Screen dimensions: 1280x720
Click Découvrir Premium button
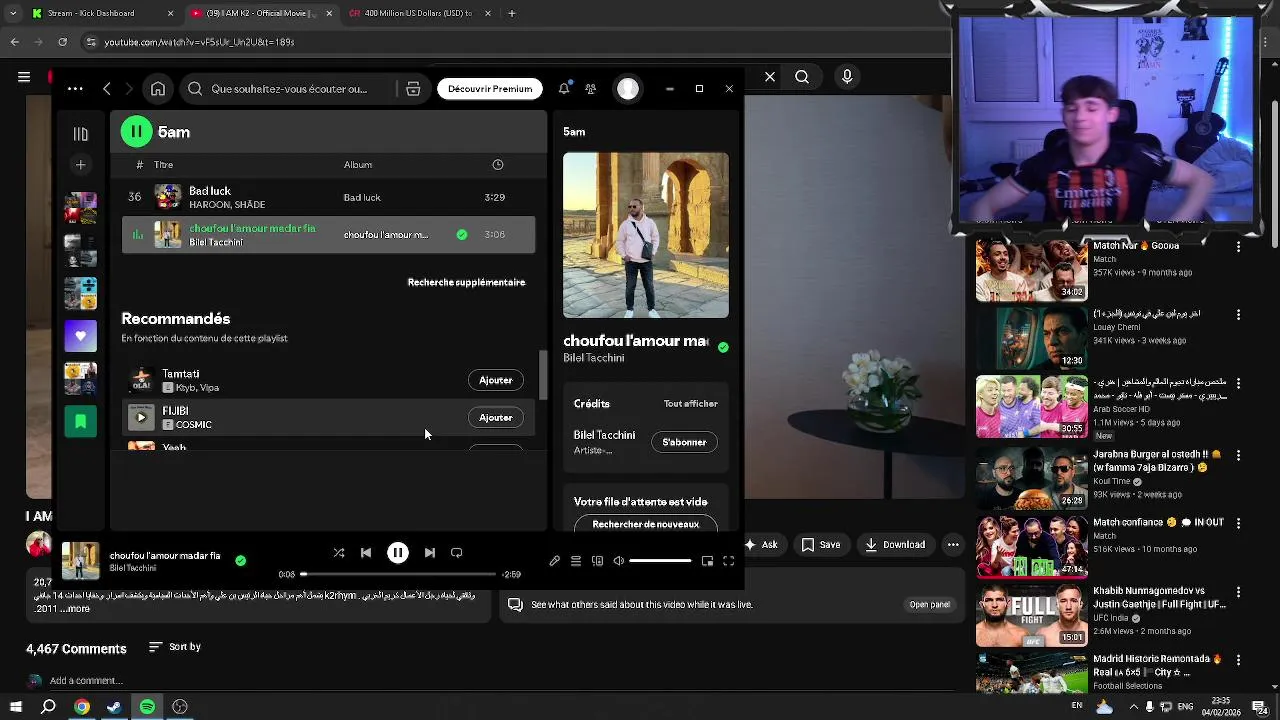pos(490,89)
